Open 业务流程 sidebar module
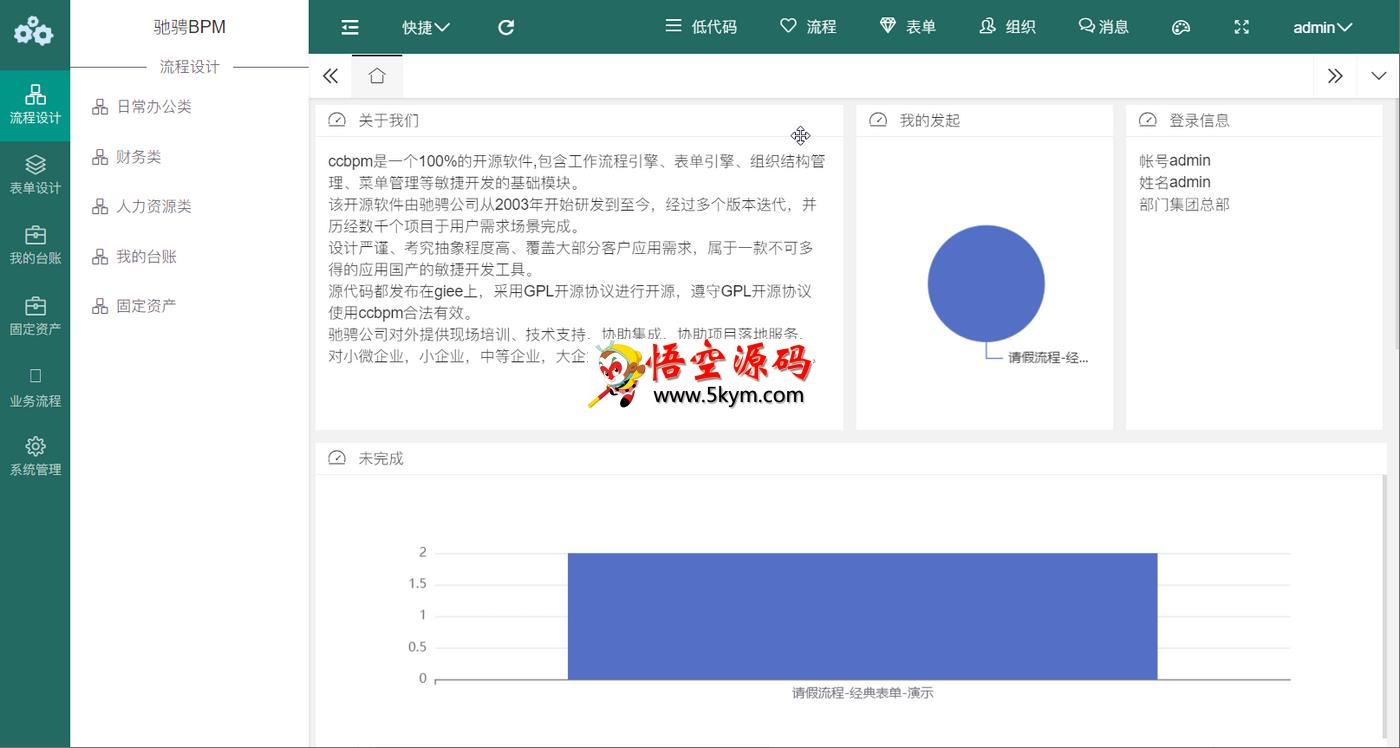This screenshot has height=748, width=1400. click(x=35, y=388)
